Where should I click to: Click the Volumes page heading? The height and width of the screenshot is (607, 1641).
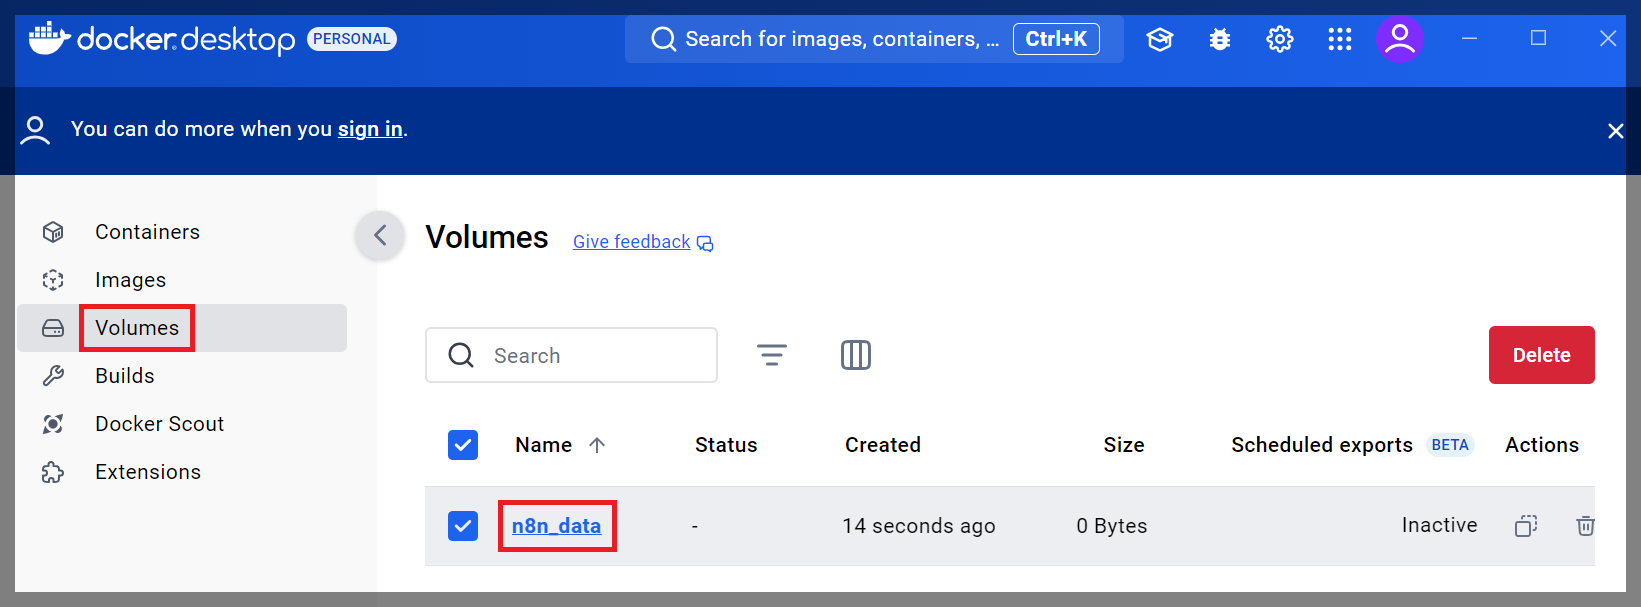pyautogui.click(x=487, y=237)
